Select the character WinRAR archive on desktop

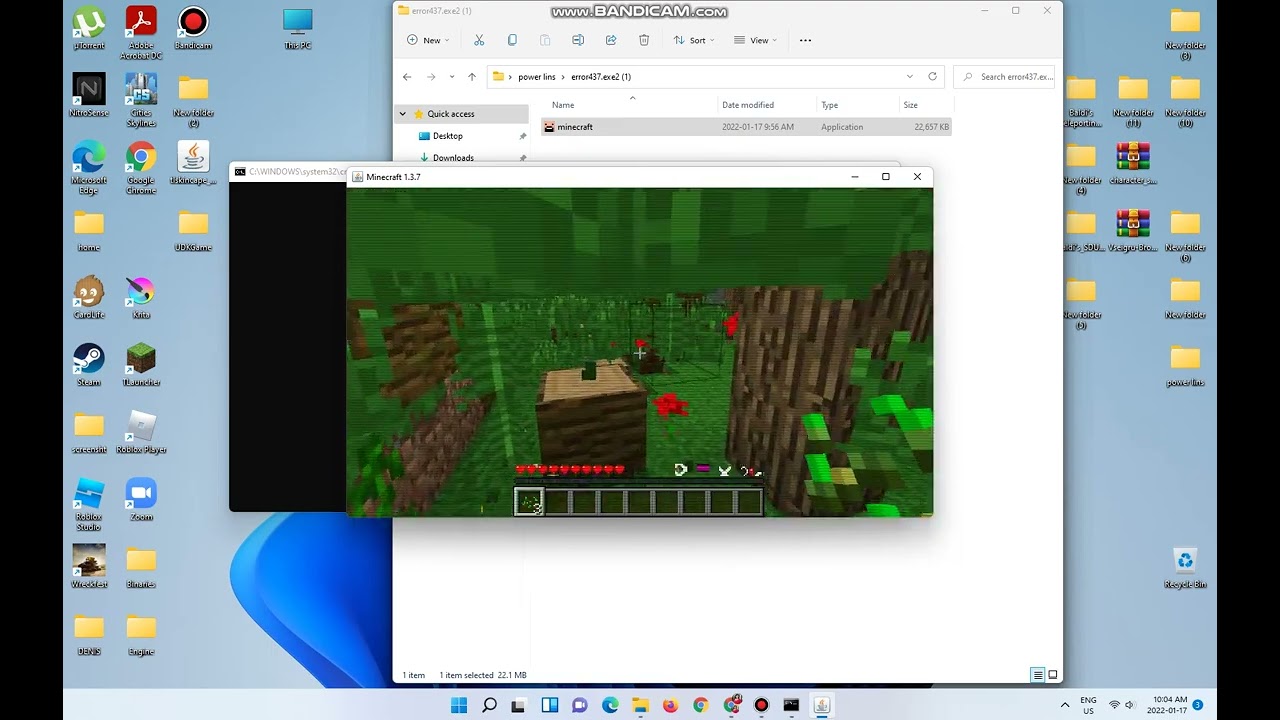coord(1133,162)
